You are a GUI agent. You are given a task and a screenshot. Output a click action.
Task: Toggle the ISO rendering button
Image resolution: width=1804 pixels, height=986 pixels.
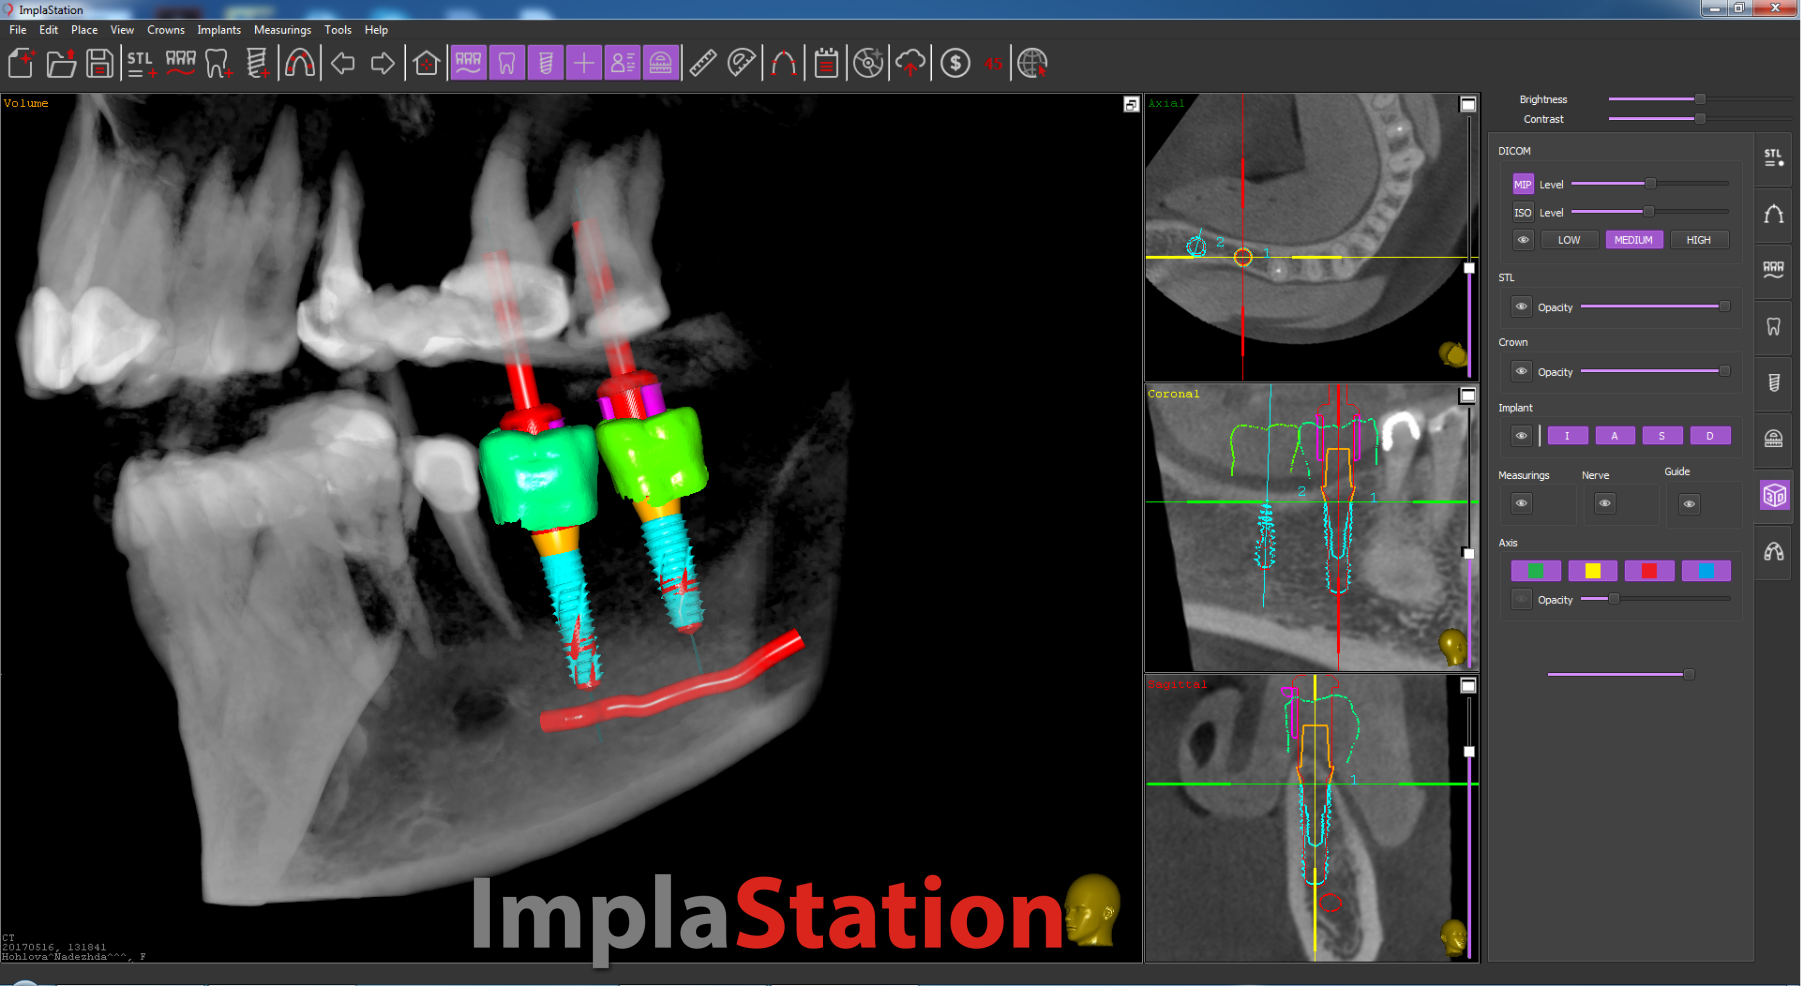pos(1522,212)
